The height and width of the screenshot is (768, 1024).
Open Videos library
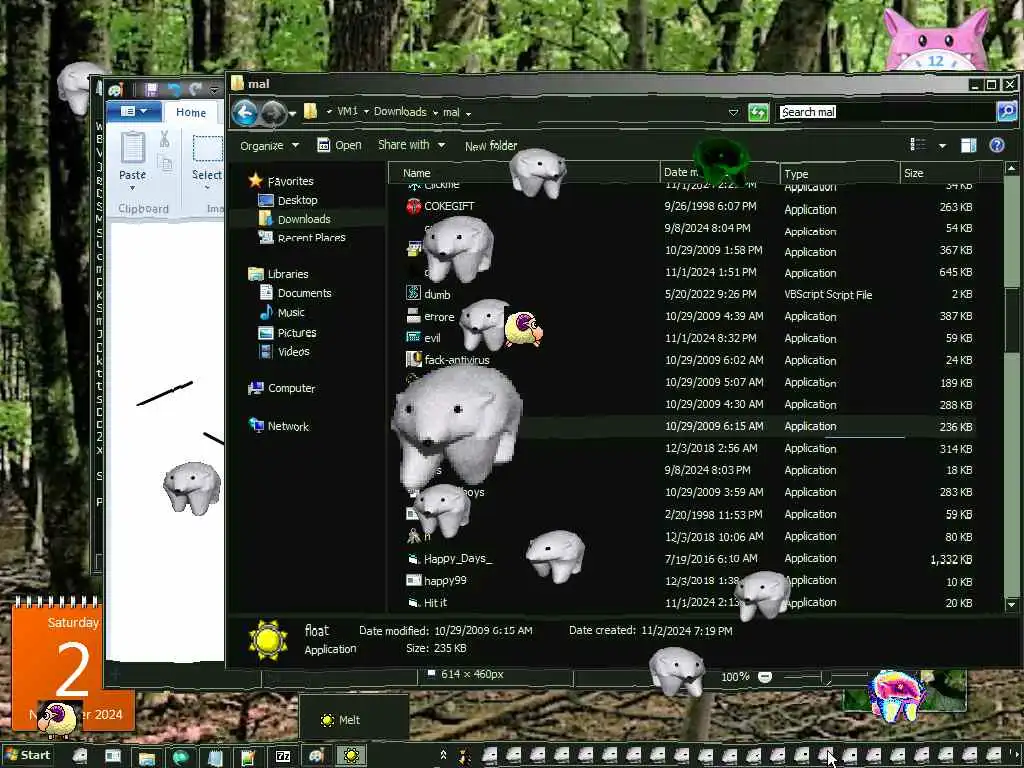pos(284,351)
